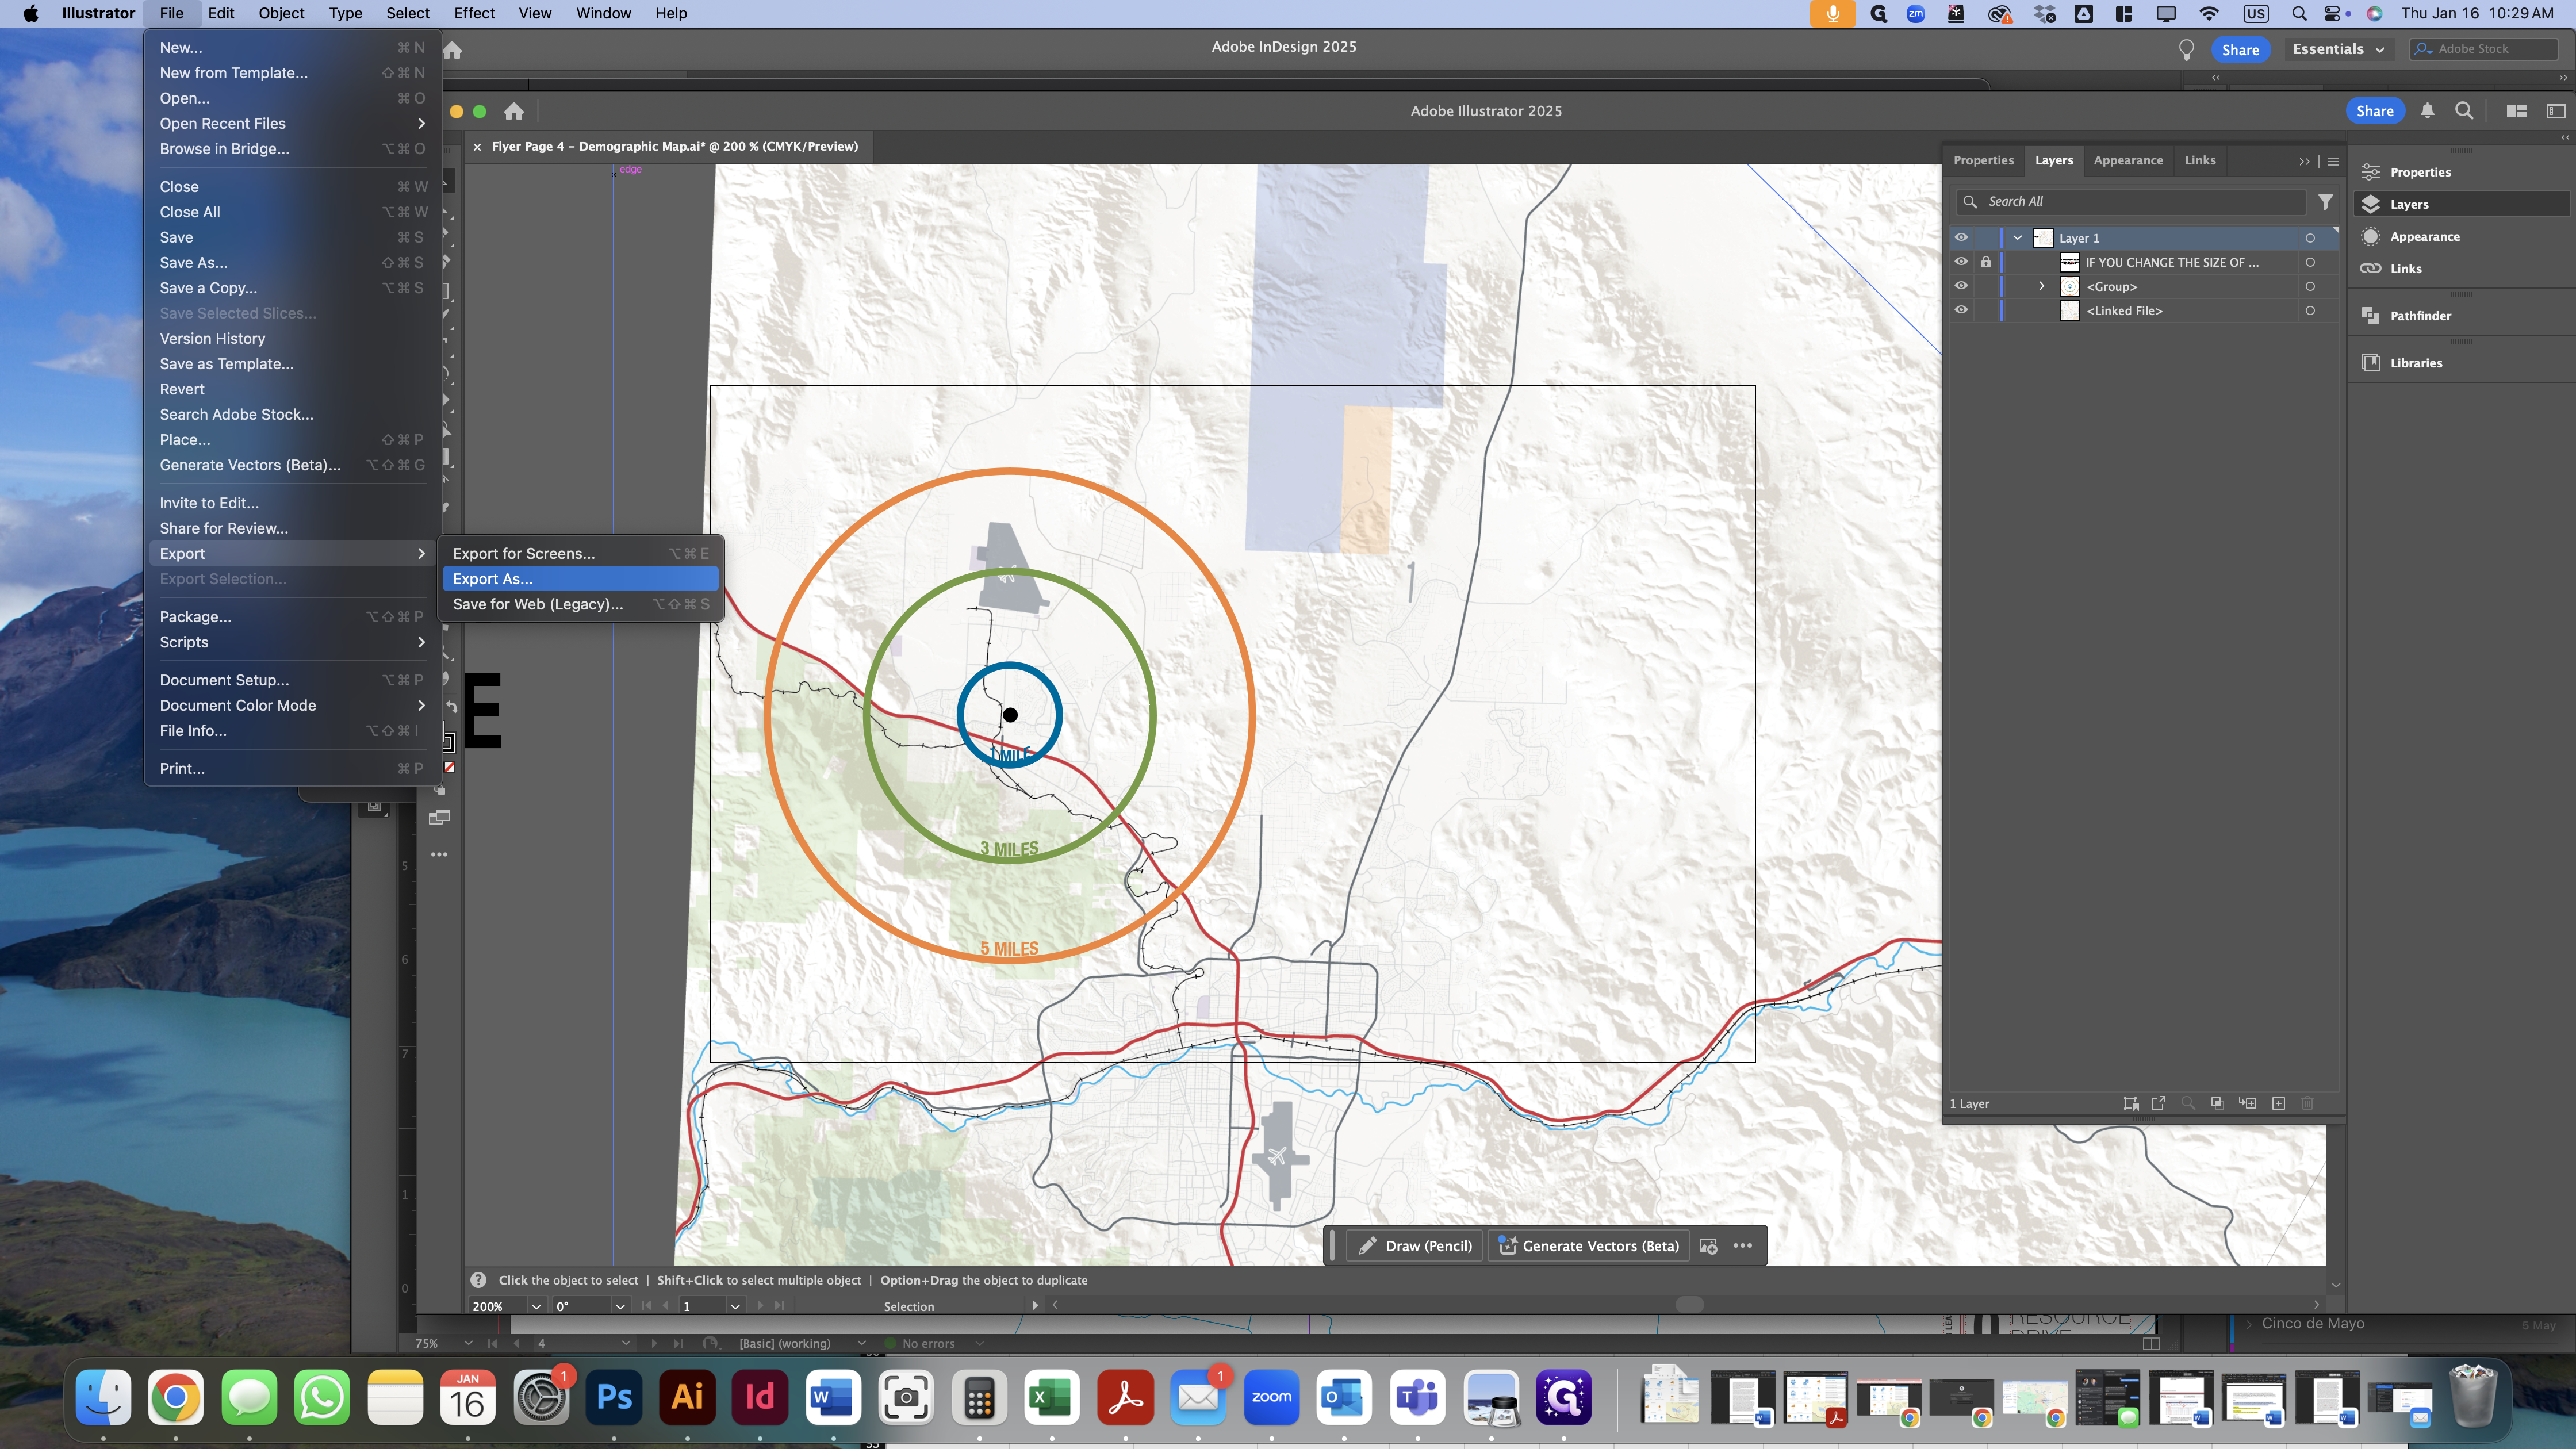The height and width of the screenshot is (1449, 2576).
Task: Open the Object menu in menu bar
Action: point(281,13)
